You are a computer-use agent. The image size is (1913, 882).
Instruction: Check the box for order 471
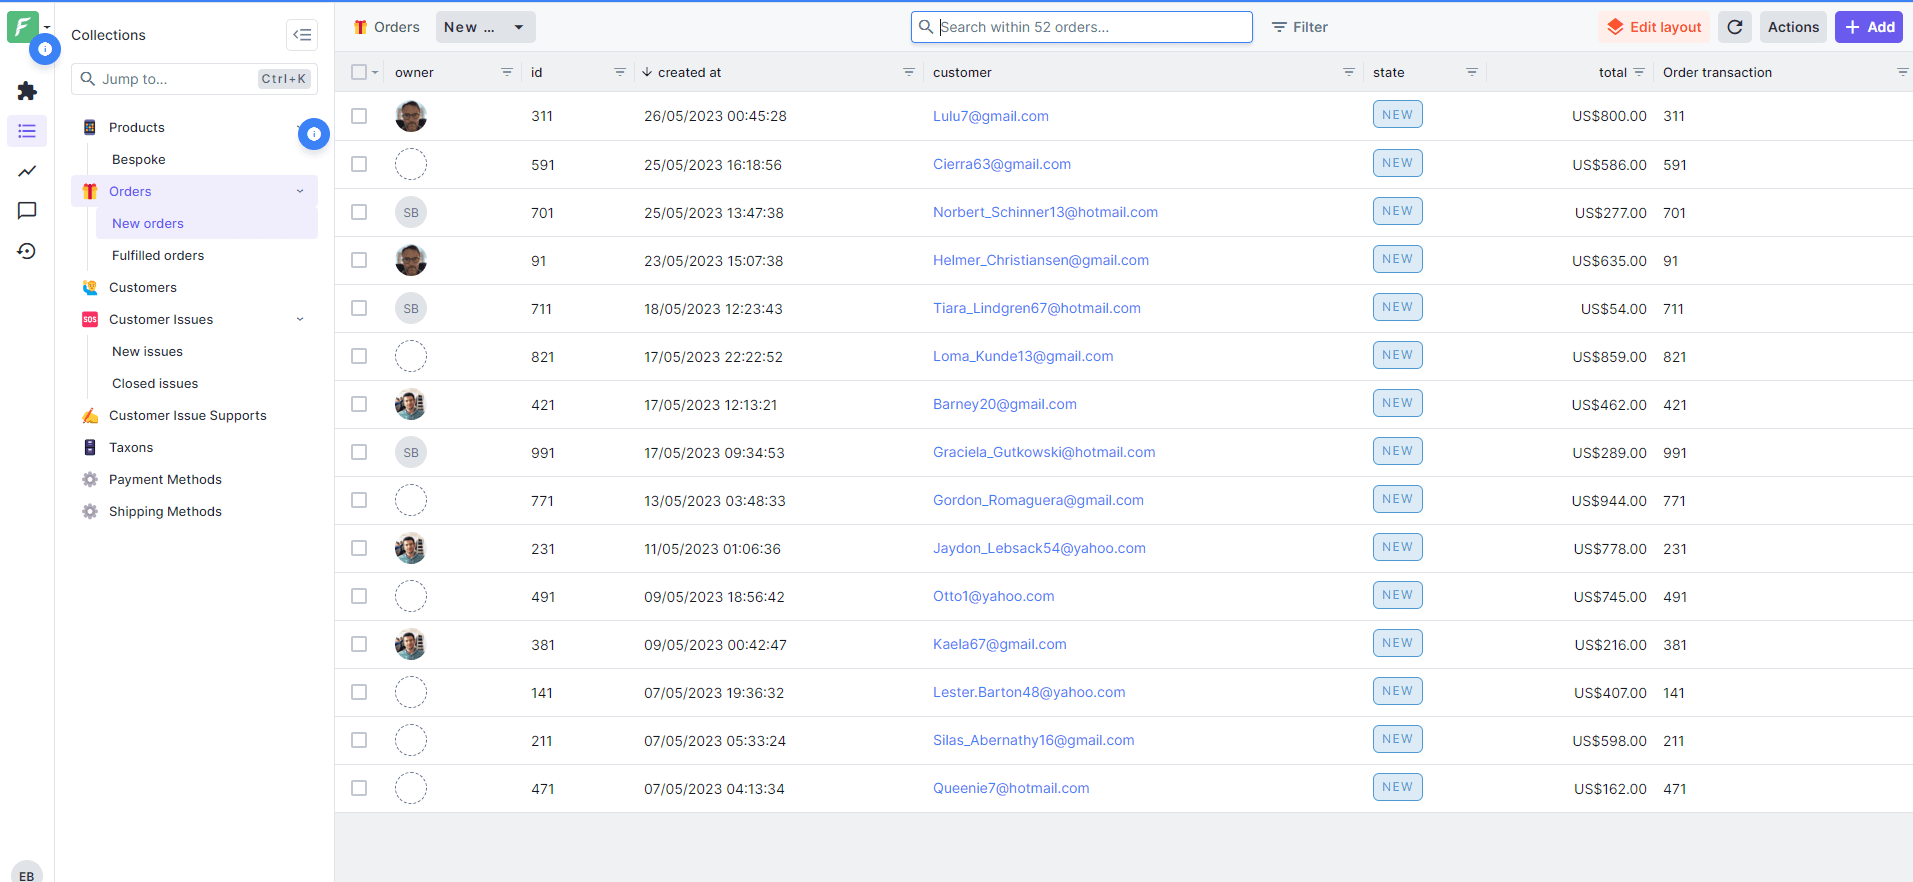(359, 788)
